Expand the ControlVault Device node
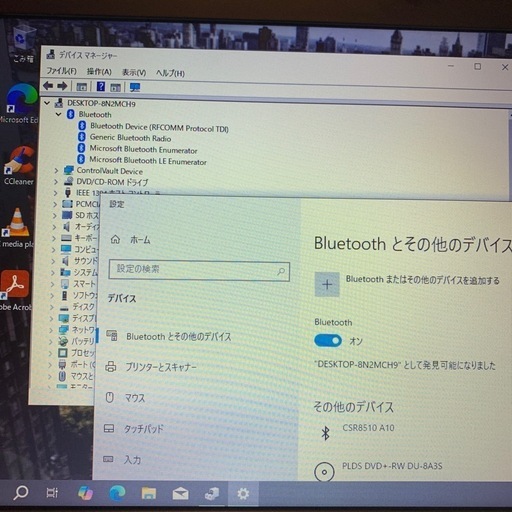The height and width of the screenshot is (512, 512). pyautogui.click(x=56, y=171)
